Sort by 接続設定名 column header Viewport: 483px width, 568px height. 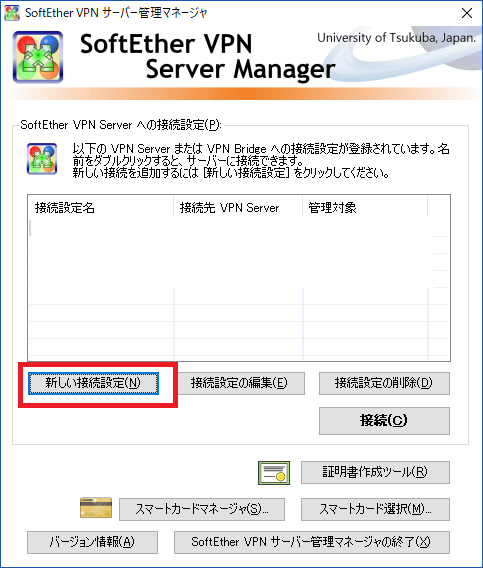tap(101, 208)
